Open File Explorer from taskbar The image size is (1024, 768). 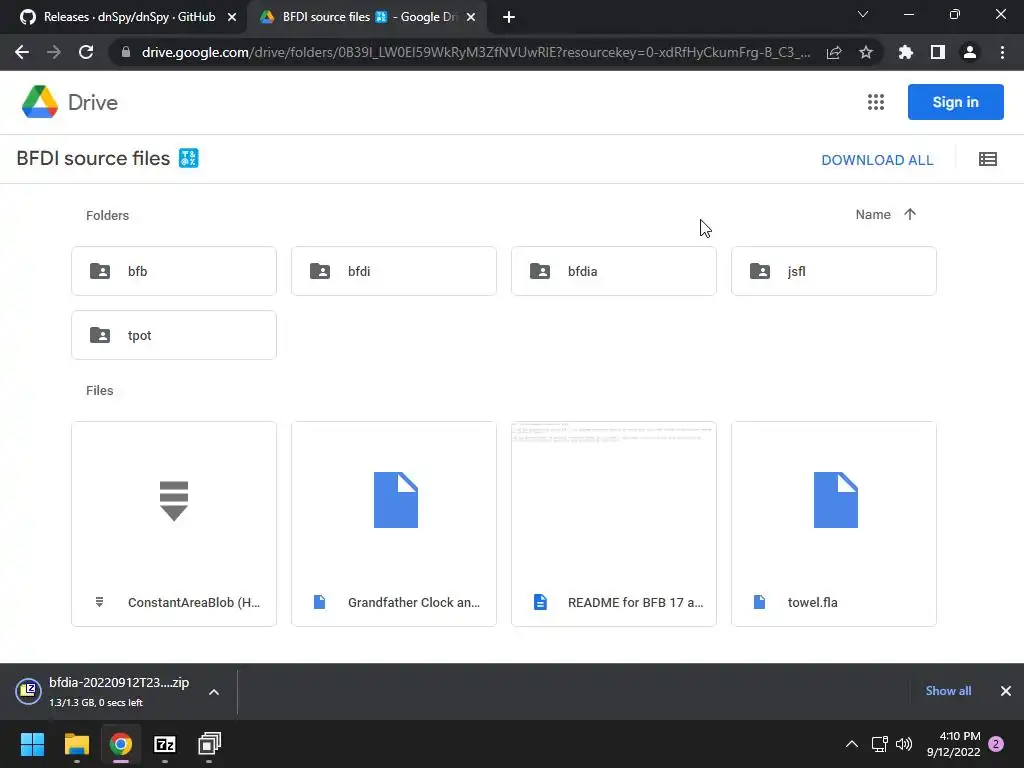pyautogui.click(x=76, y=744)
